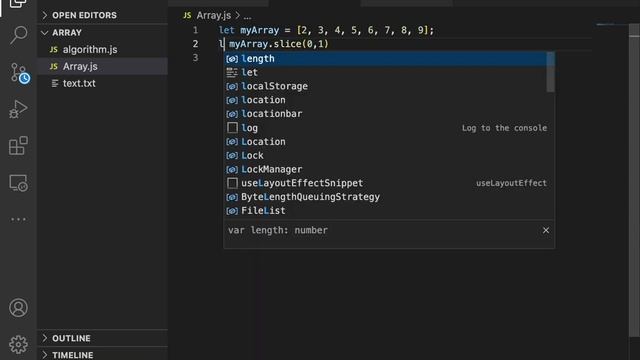The width and height of the screenshot is (640, 360).
Task: Select the LockManager suggestion
Action: pyautogui.click(x=386, y=169)
